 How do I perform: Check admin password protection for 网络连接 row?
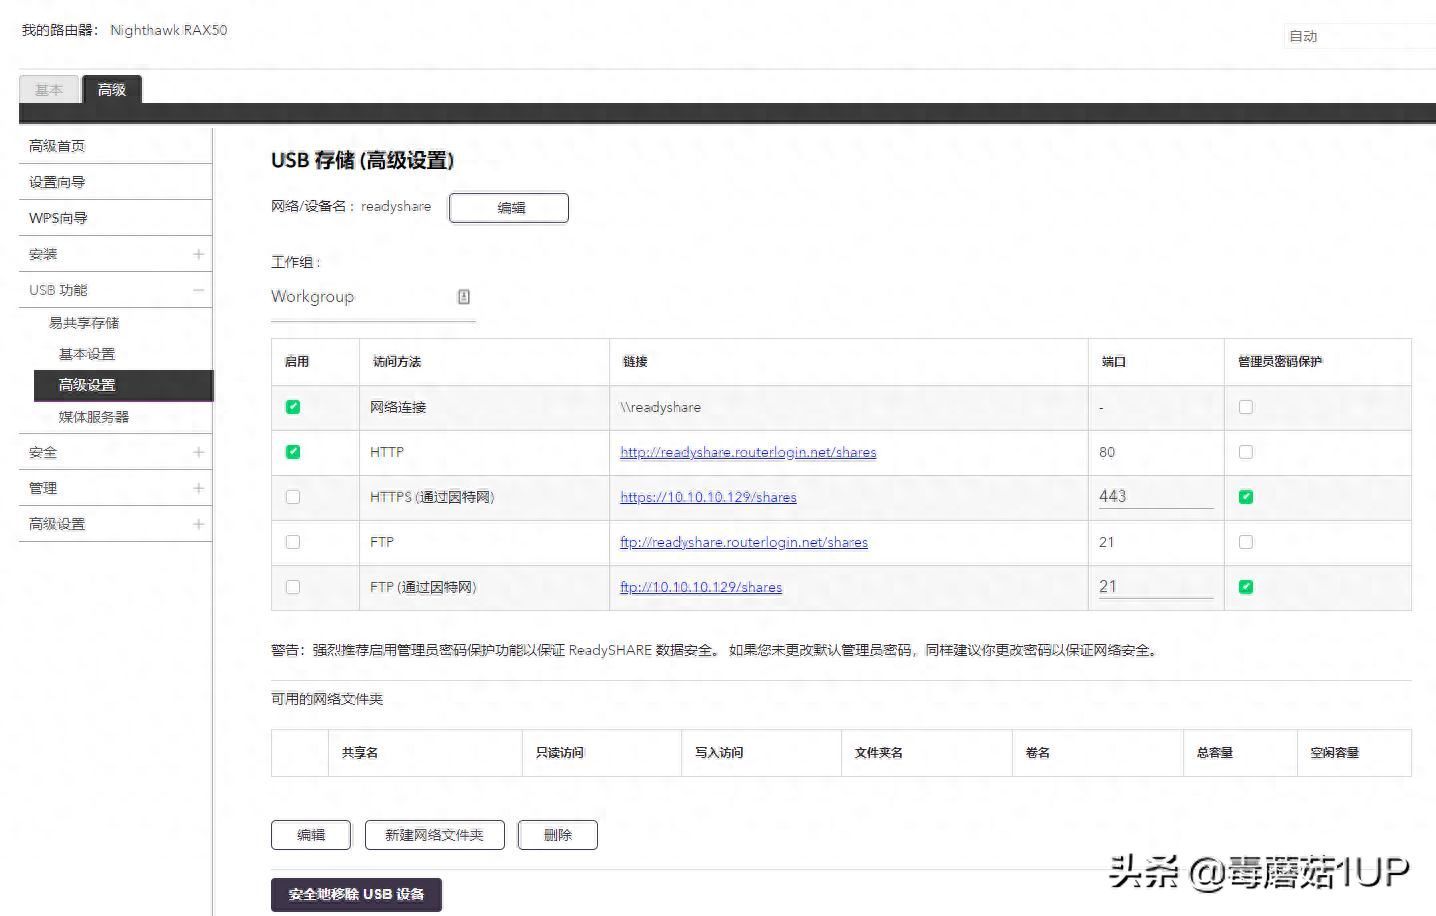point(1245,407)
